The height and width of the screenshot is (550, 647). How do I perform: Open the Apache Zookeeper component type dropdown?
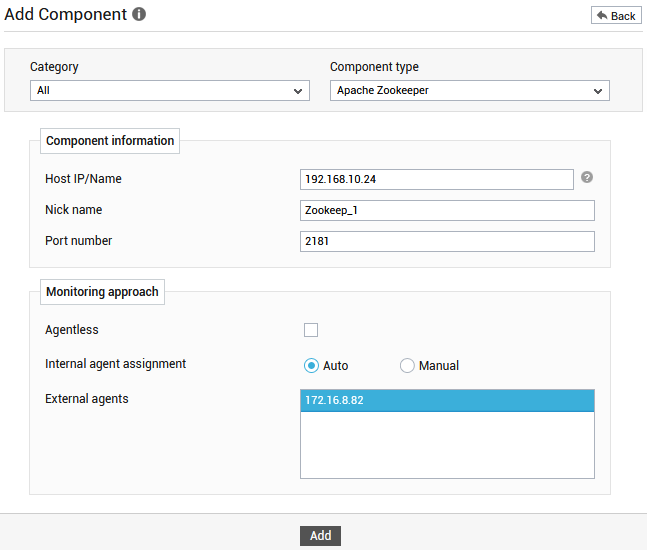(x=470, y=90)
